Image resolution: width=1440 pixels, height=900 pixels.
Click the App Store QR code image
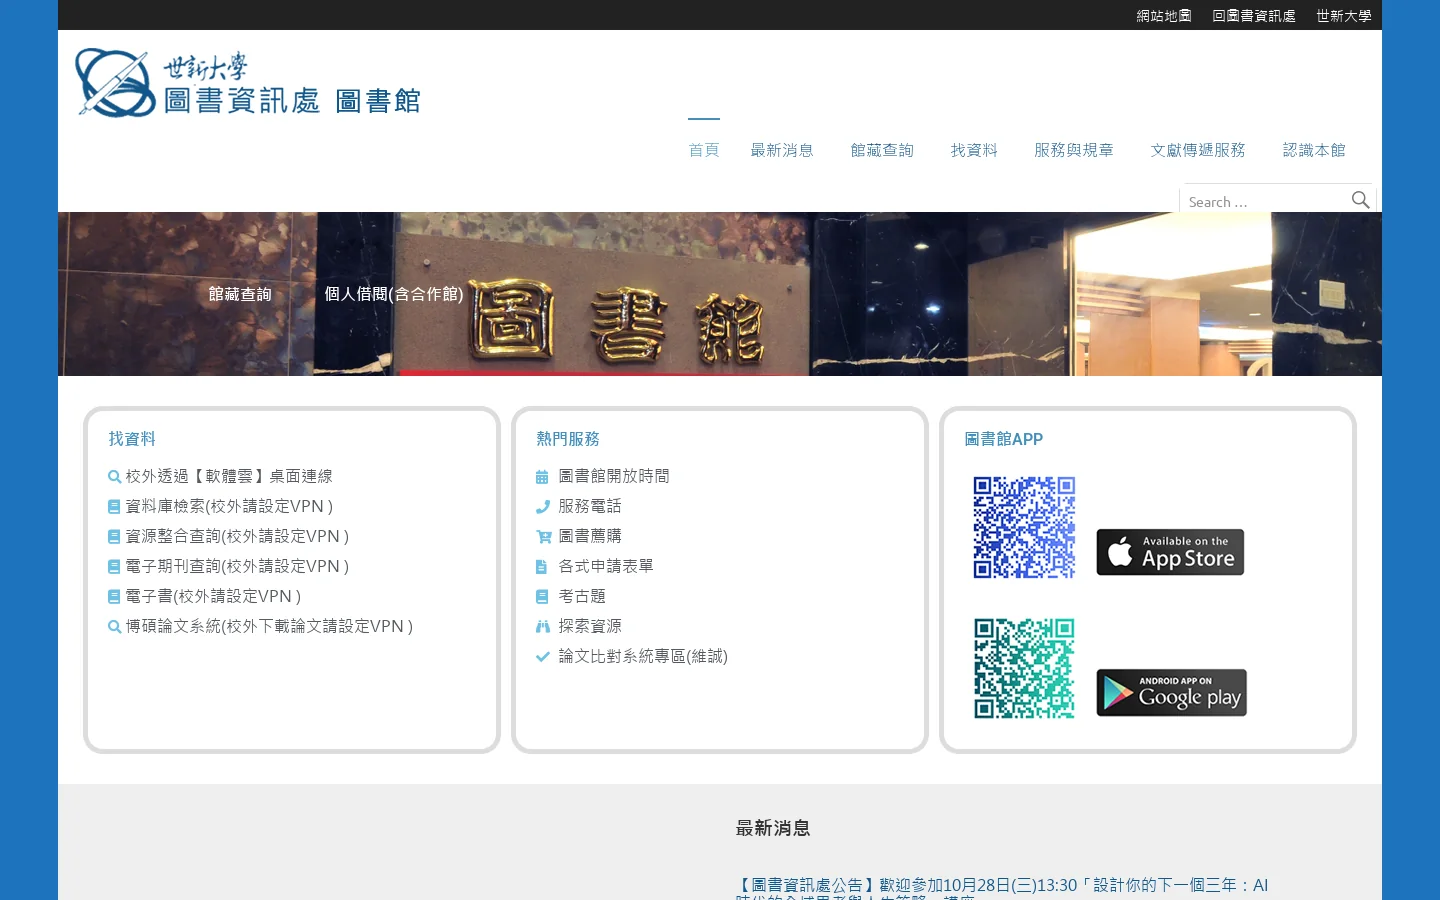[x=1024, y=528]
